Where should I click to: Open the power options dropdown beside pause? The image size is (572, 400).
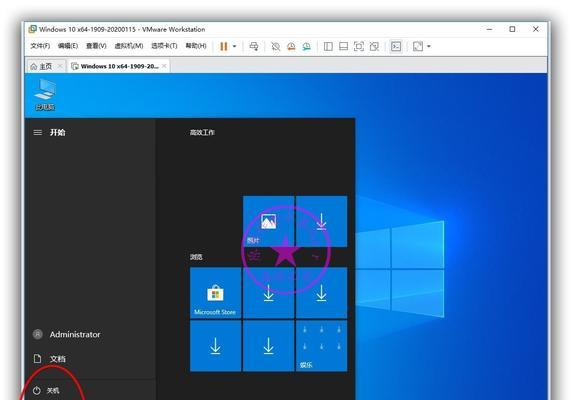[235, 46]
